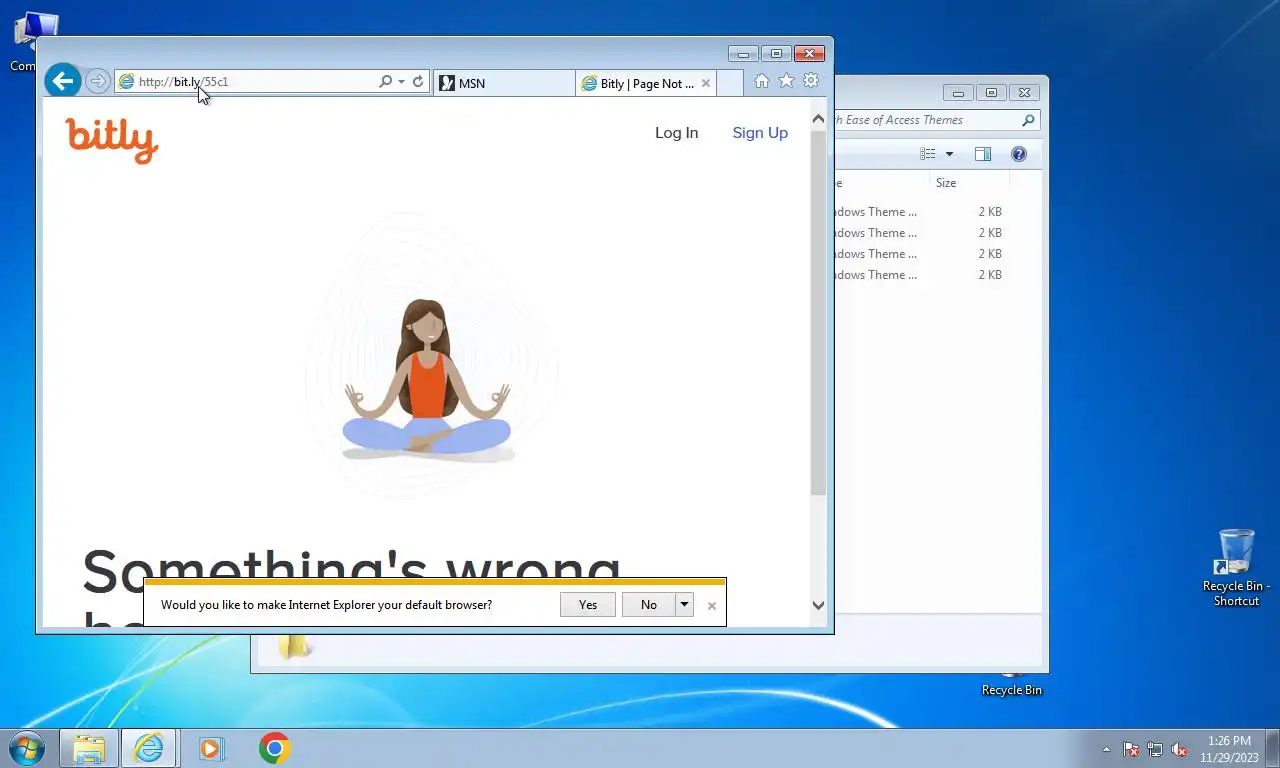Open the Windows Start button
The height and width of the screenshot is (768, 1280).
coord(26,748)
